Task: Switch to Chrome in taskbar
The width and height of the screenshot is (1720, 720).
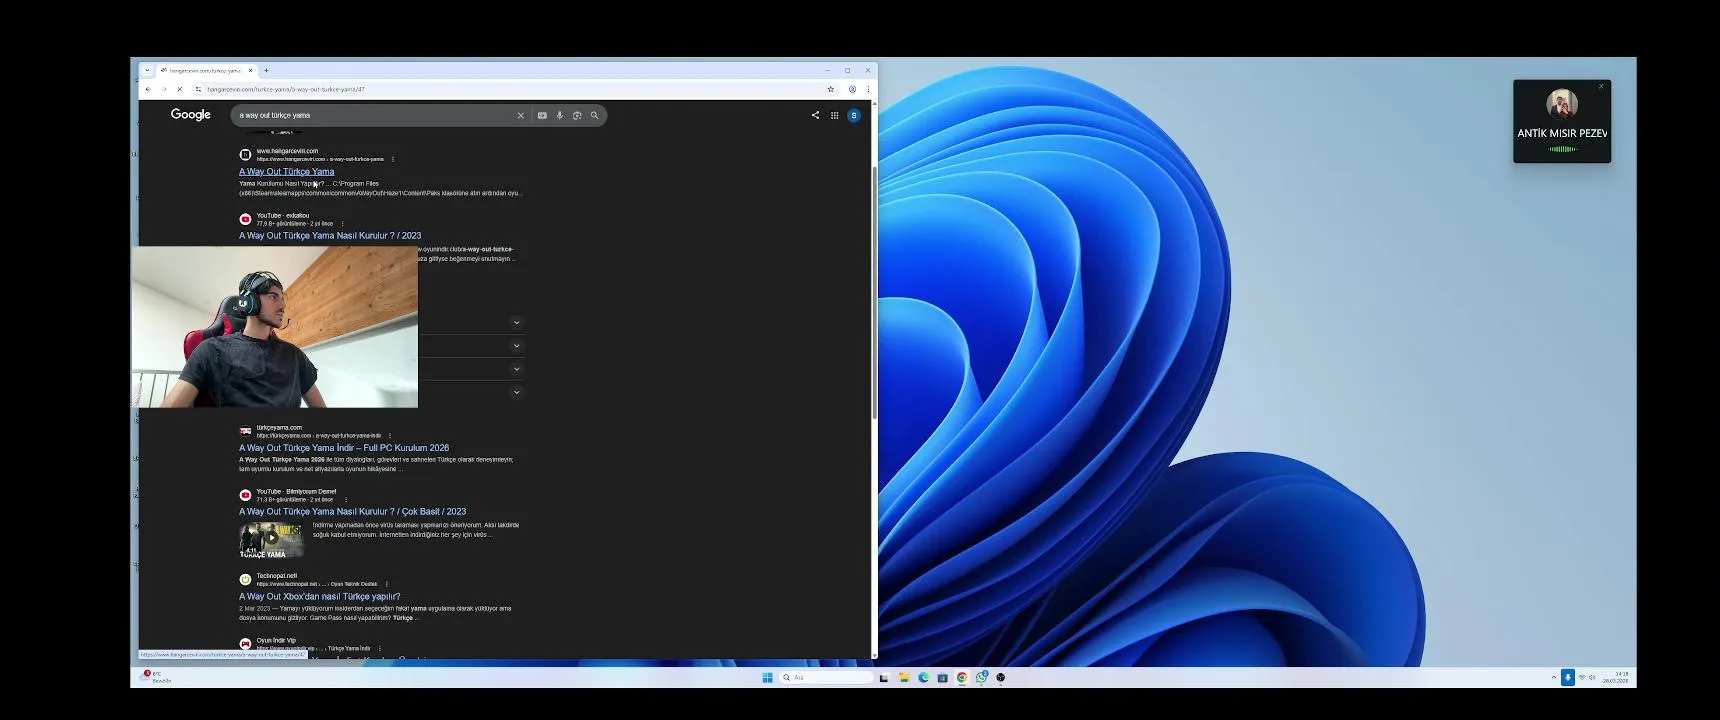Action: (x=962, y=677)
